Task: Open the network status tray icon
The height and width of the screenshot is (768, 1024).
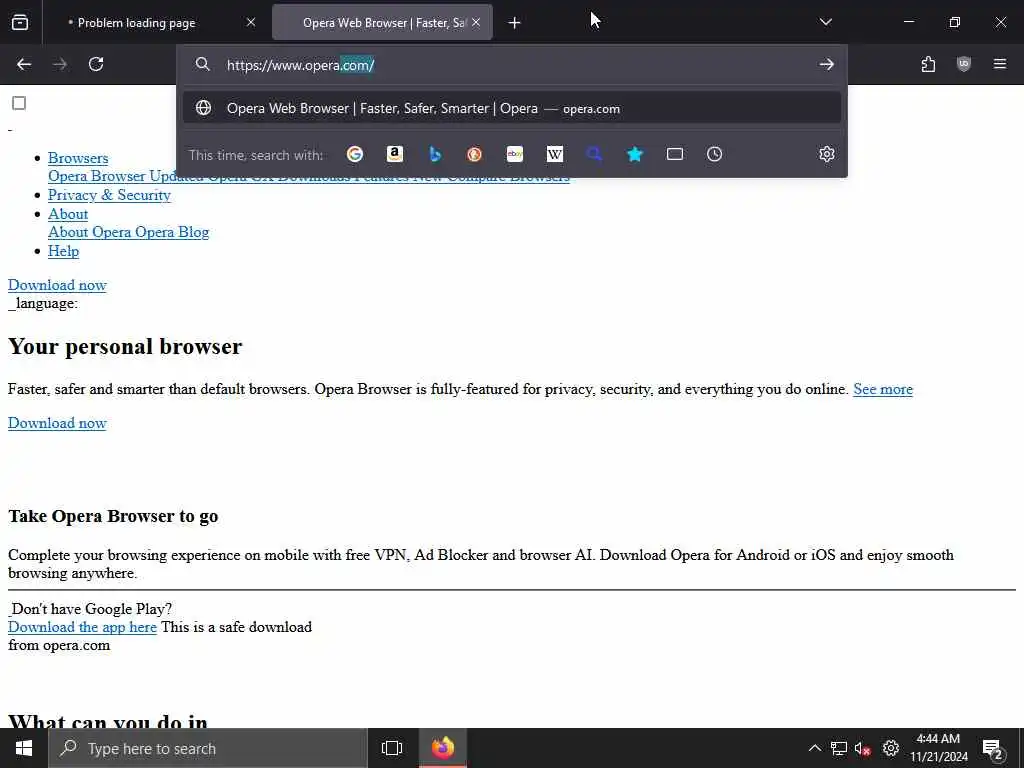Action: click(839, 748)
